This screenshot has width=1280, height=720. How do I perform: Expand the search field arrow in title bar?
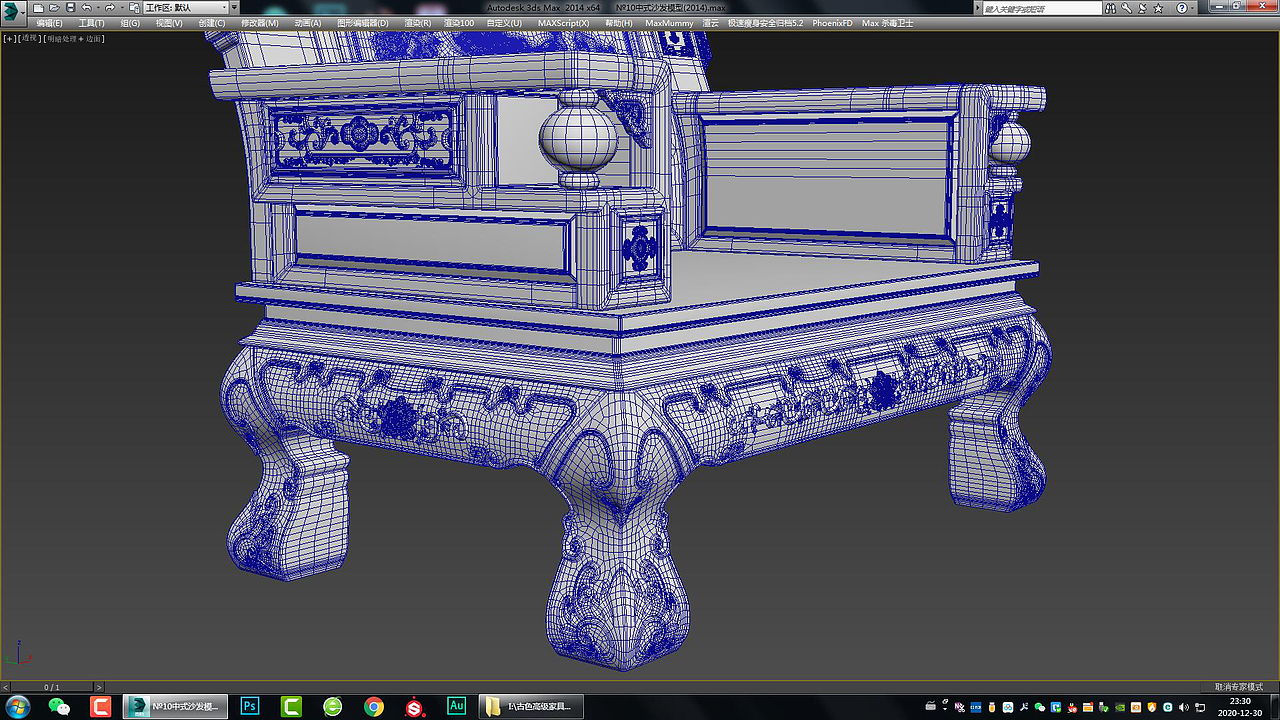978,8
